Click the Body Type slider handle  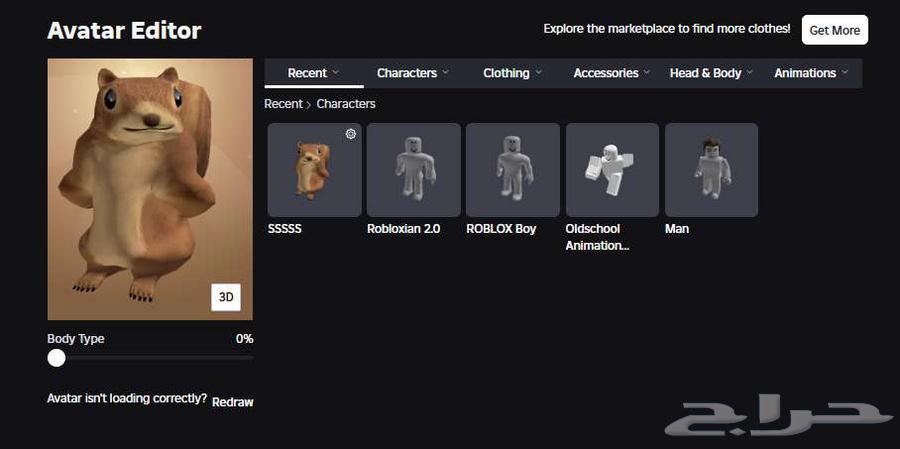56,358
